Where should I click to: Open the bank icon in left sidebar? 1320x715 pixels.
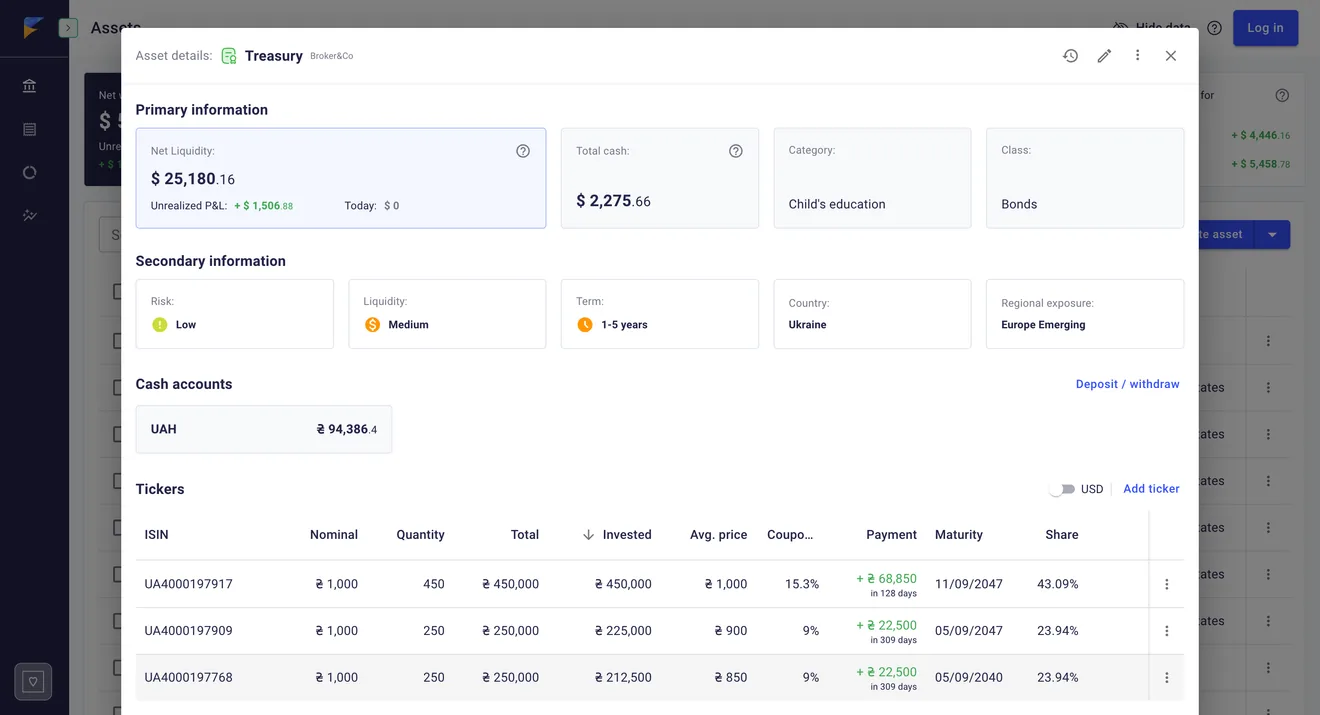(x=30, y=86)
